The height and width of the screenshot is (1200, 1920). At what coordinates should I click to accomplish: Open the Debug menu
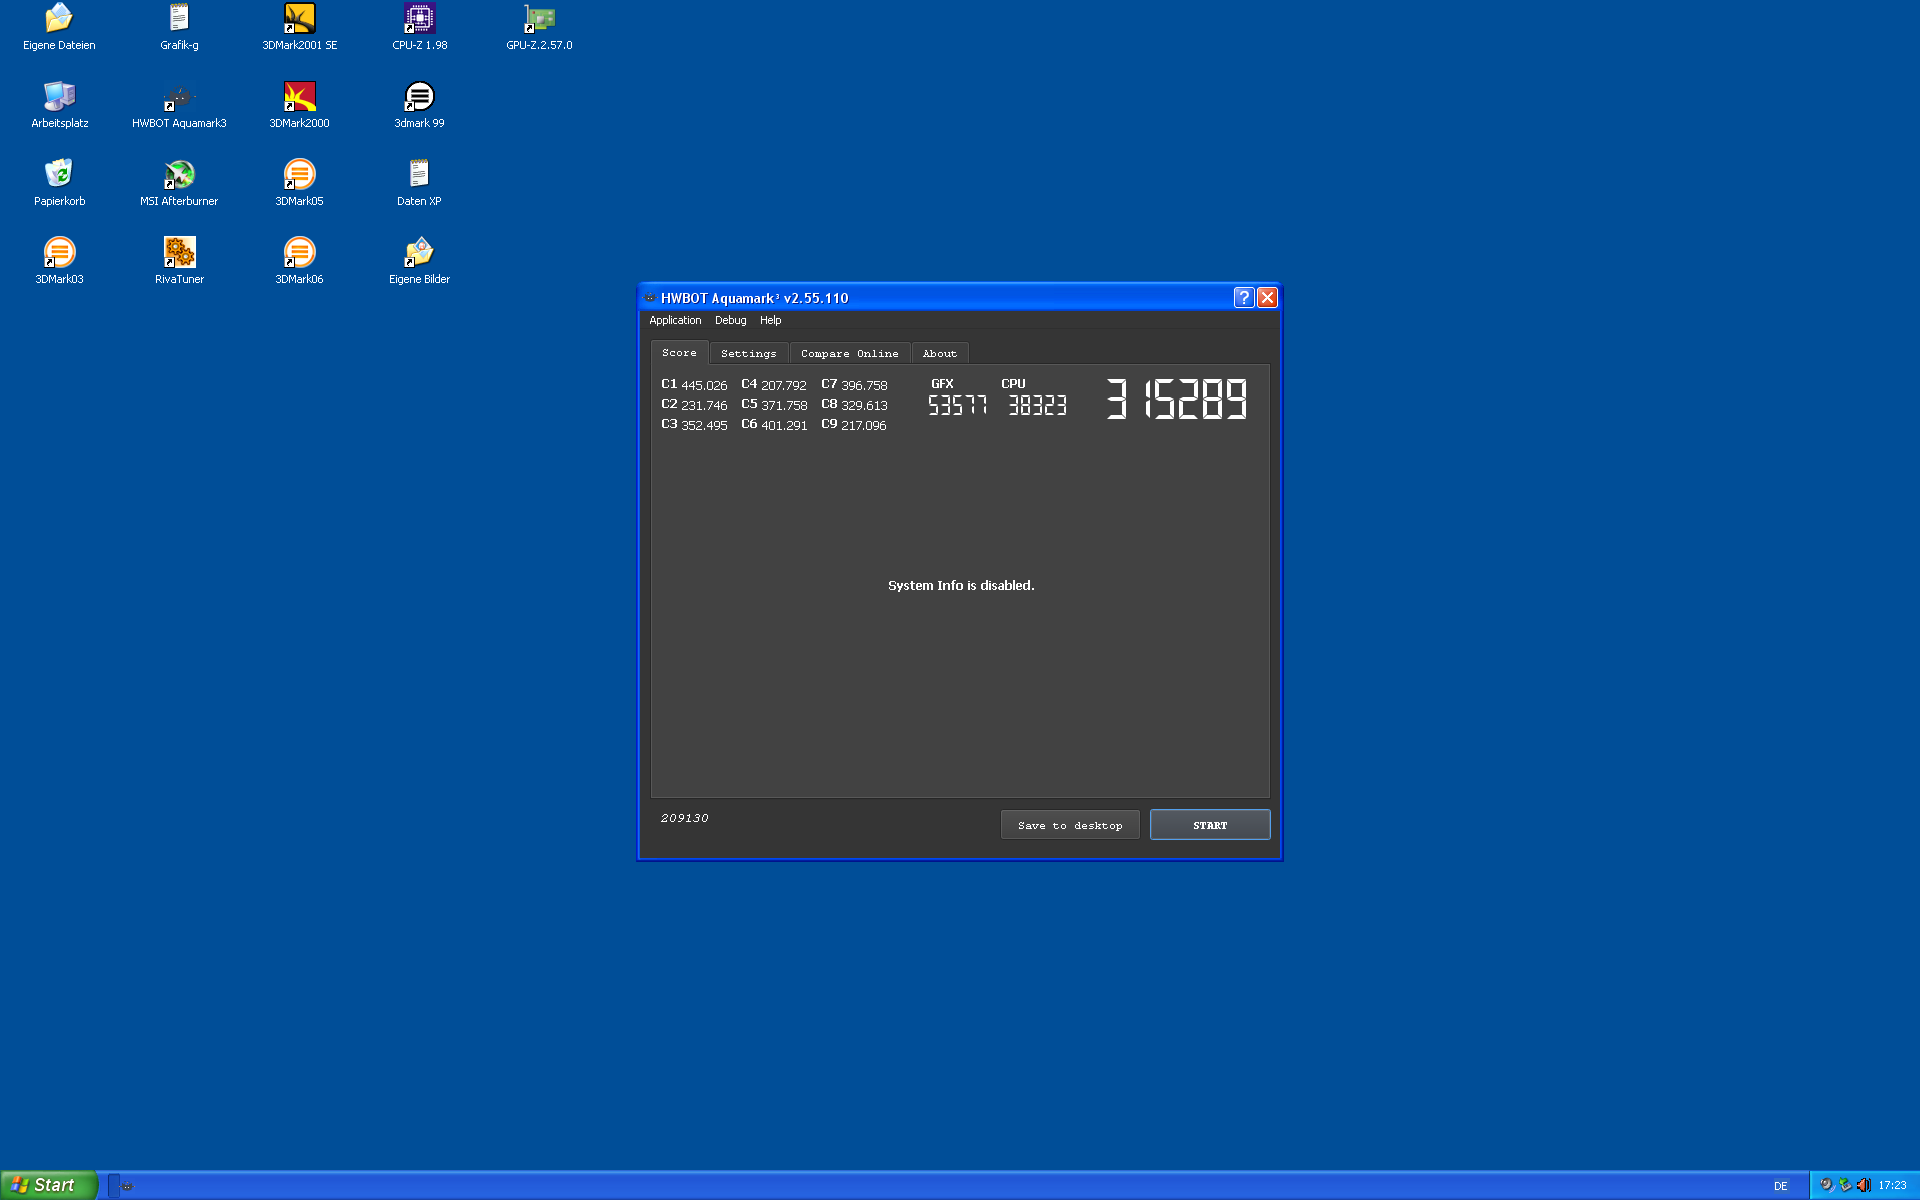click(730, 320)
